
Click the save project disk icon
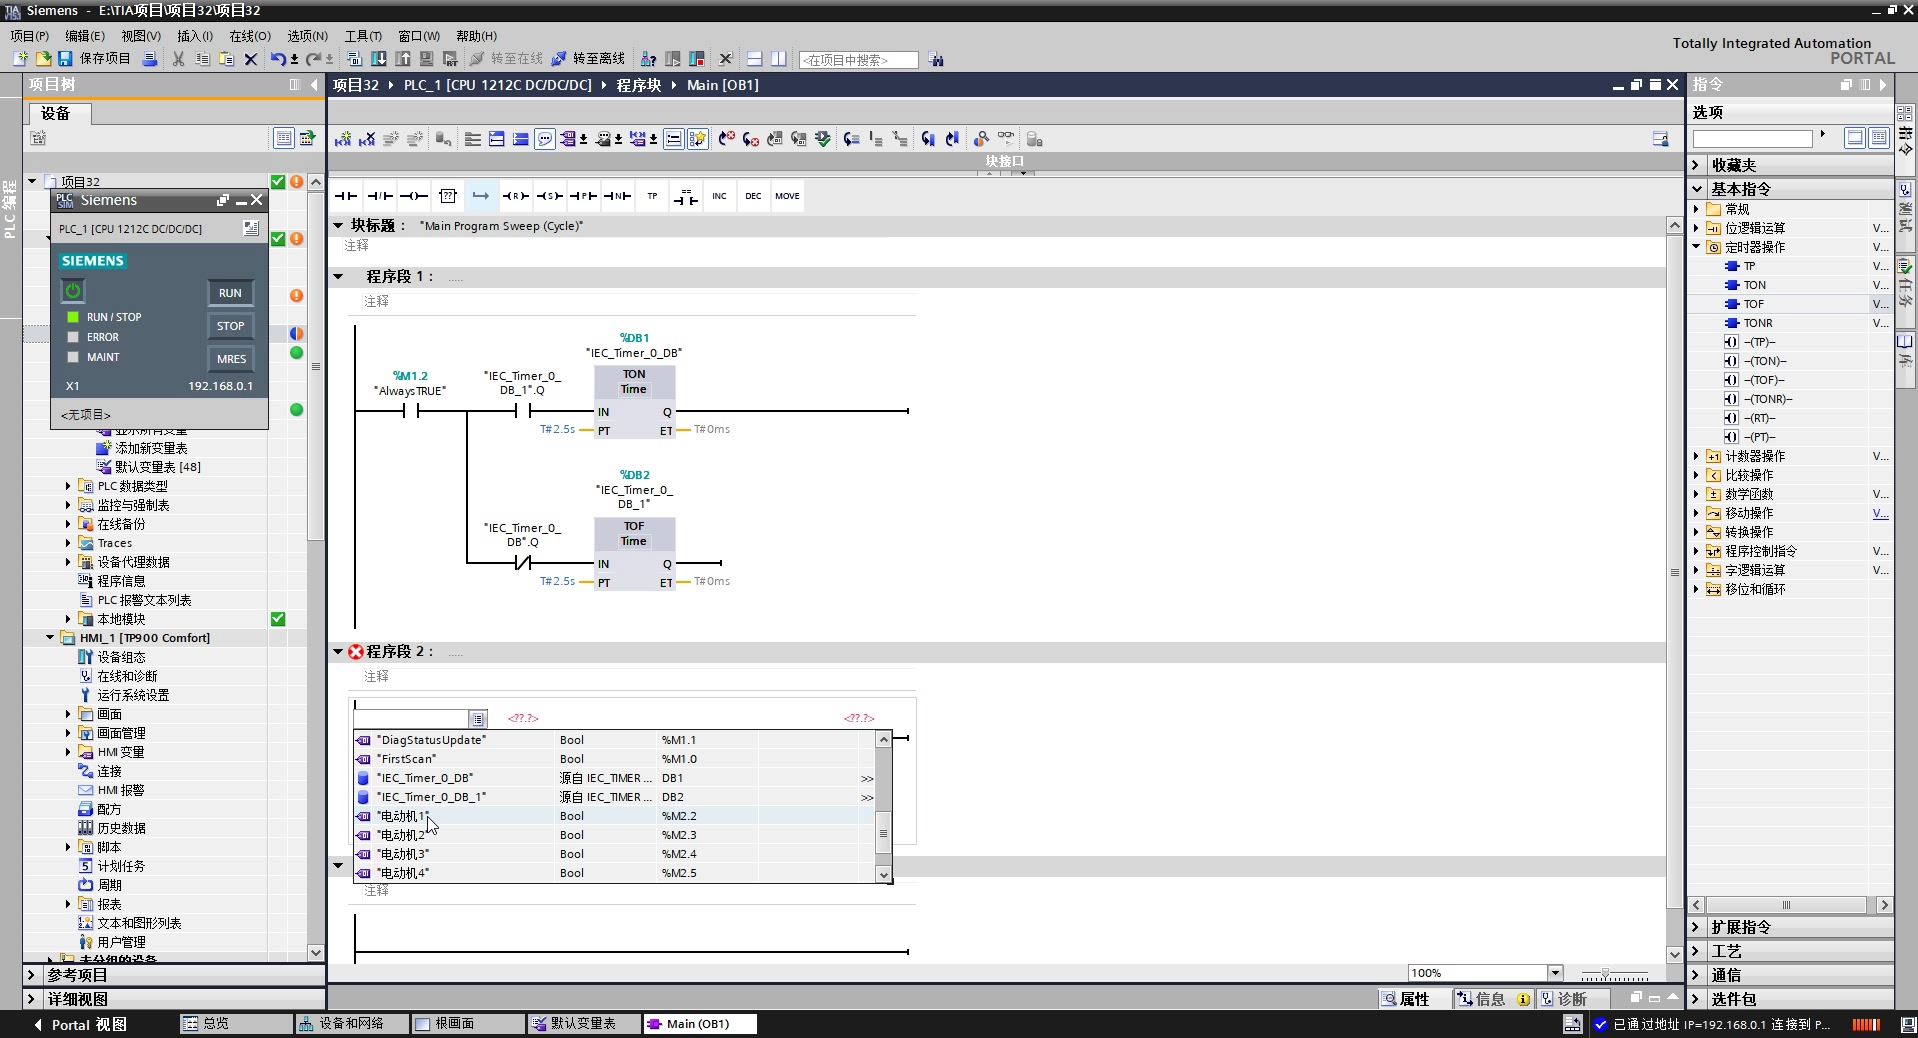[65, 59]
